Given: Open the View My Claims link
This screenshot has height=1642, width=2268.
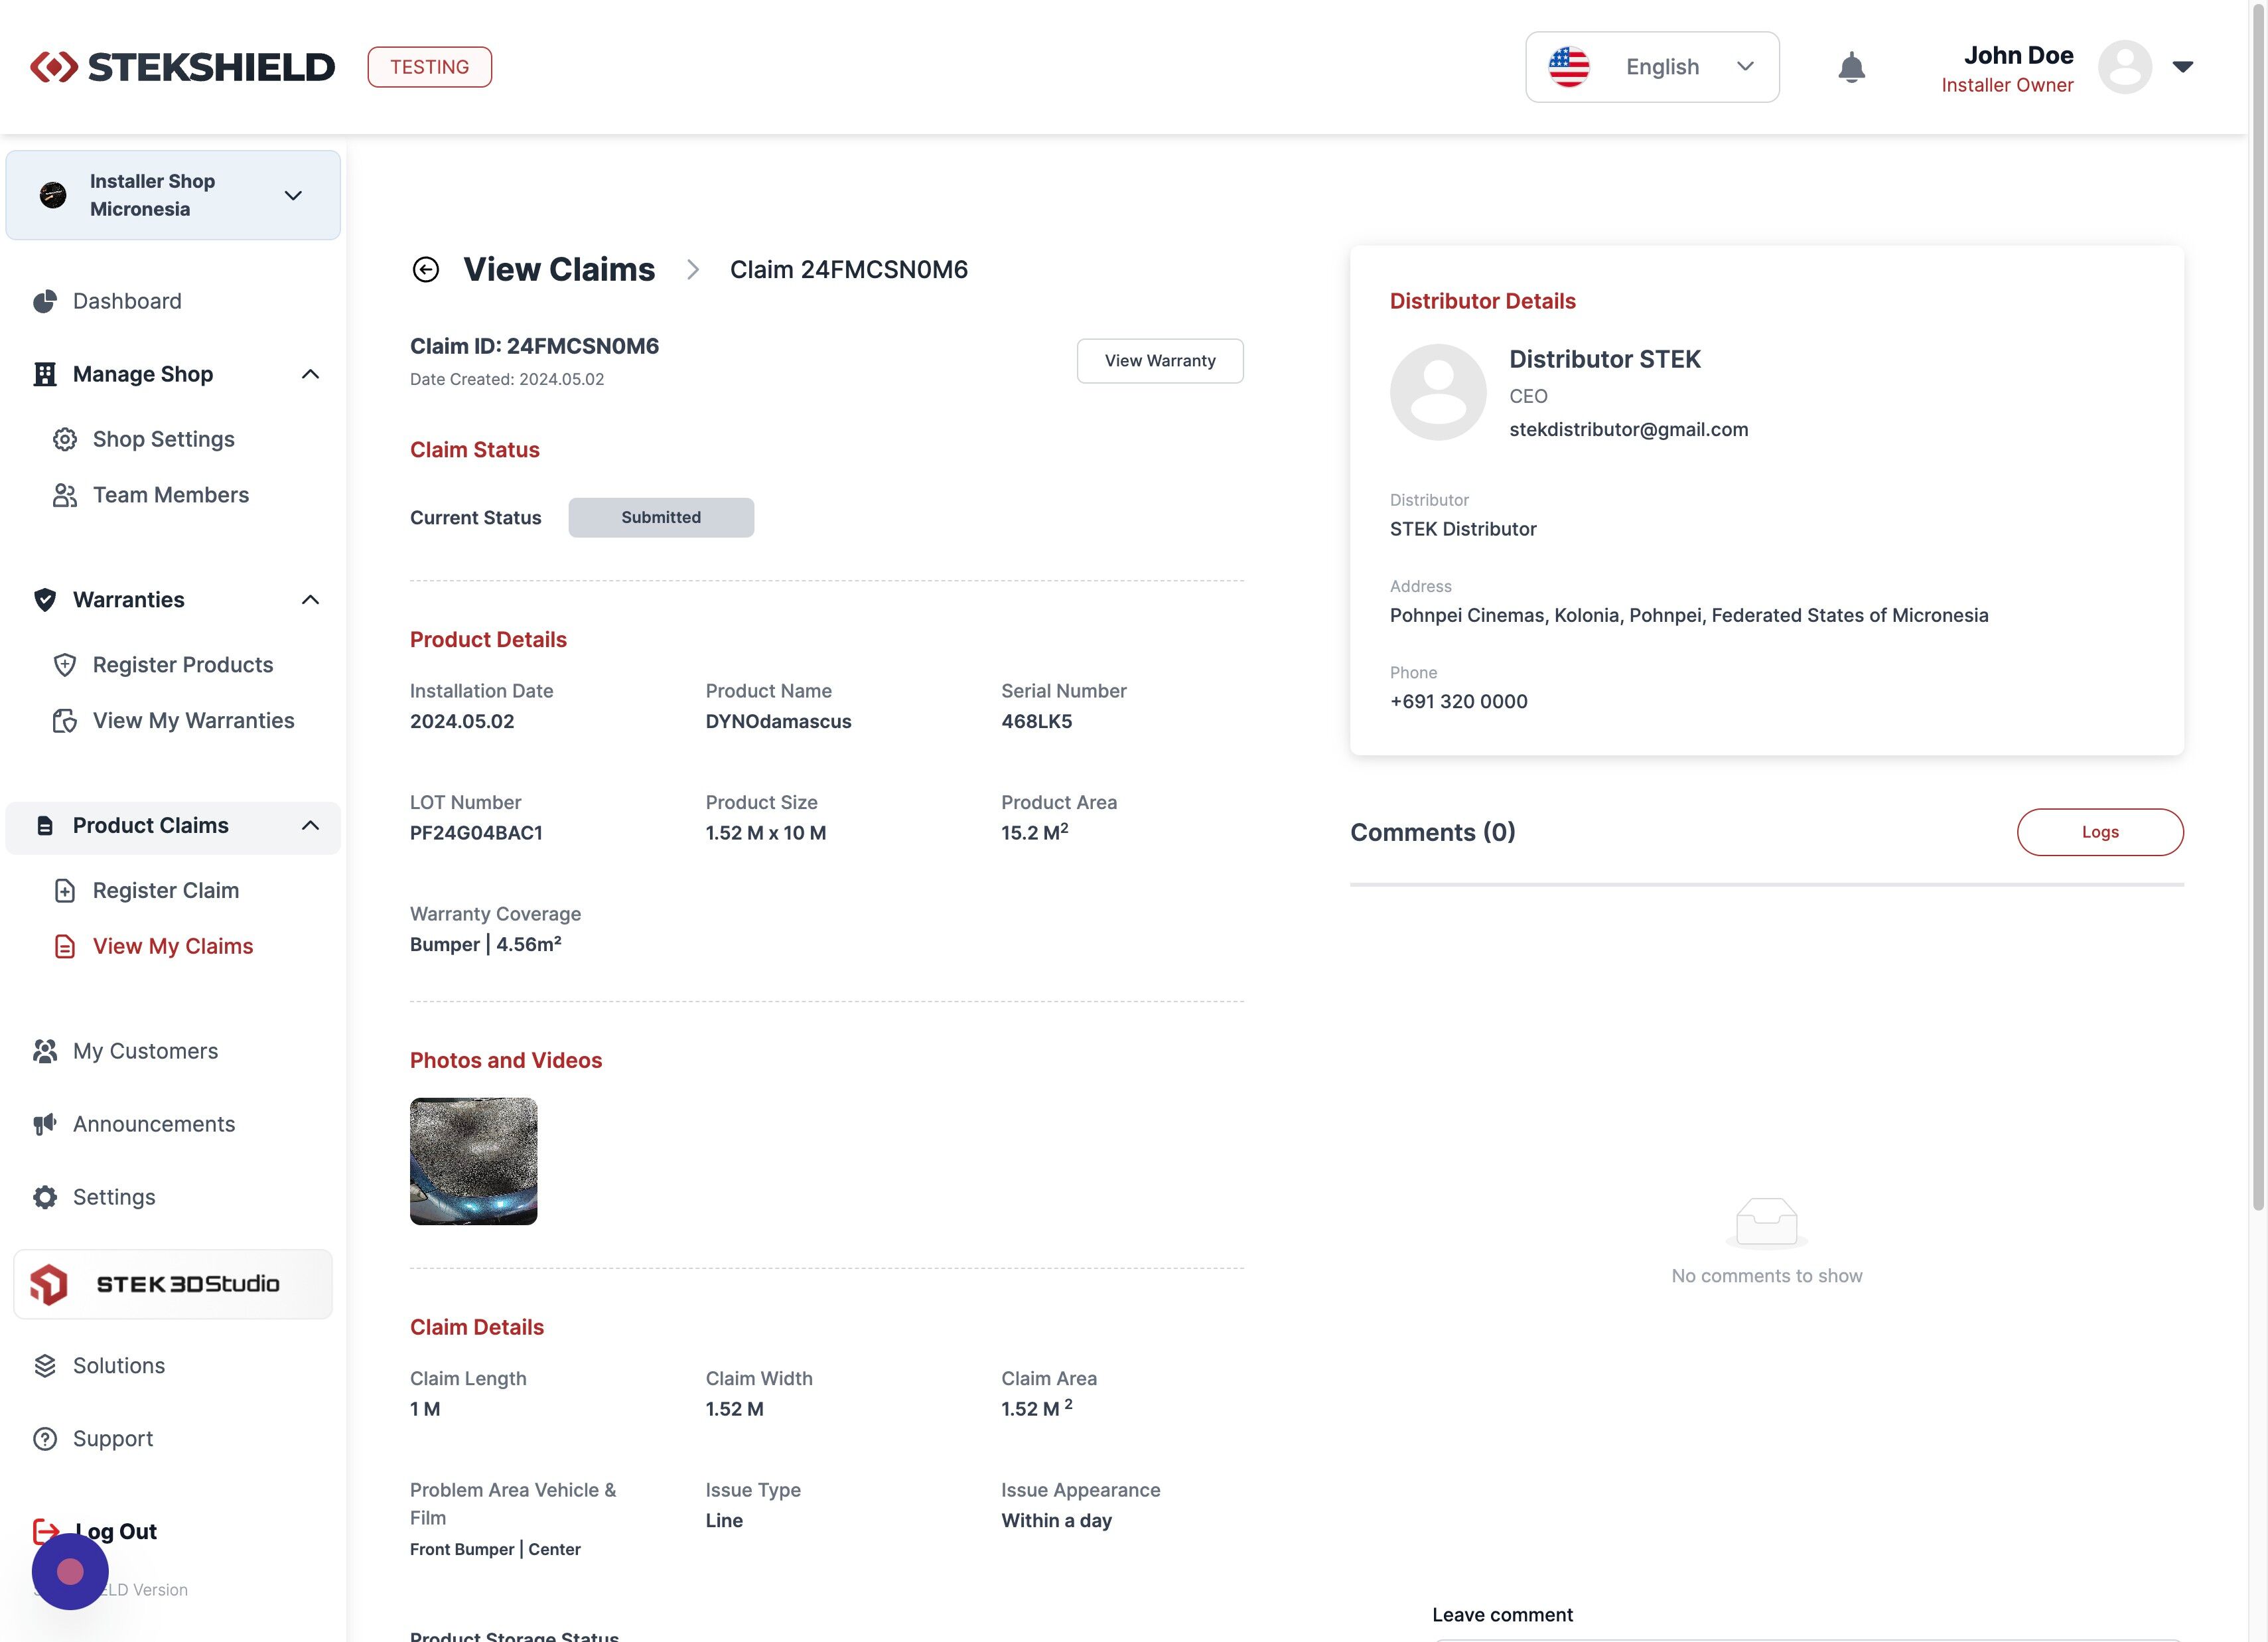Looking at the screenshot, I should (x=173, y=947).
